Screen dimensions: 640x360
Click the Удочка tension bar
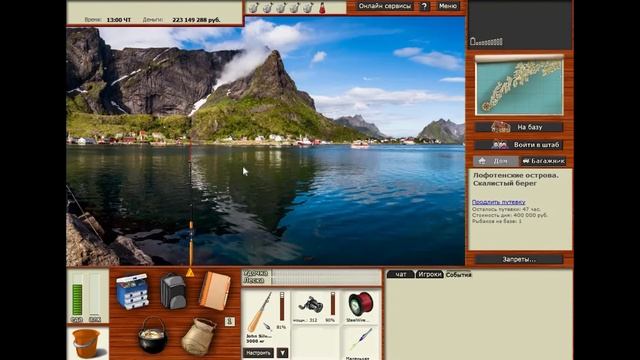[x=326, y=273]
